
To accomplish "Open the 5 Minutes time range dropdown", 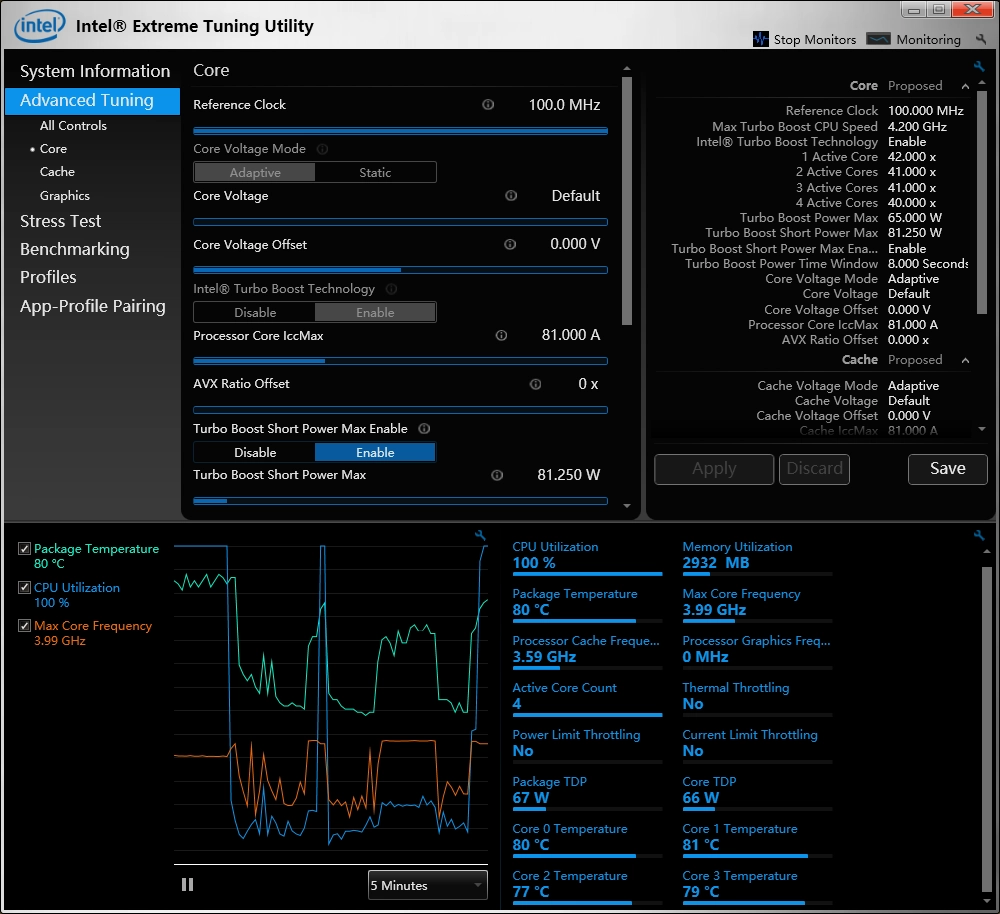I will pos(427,885).
